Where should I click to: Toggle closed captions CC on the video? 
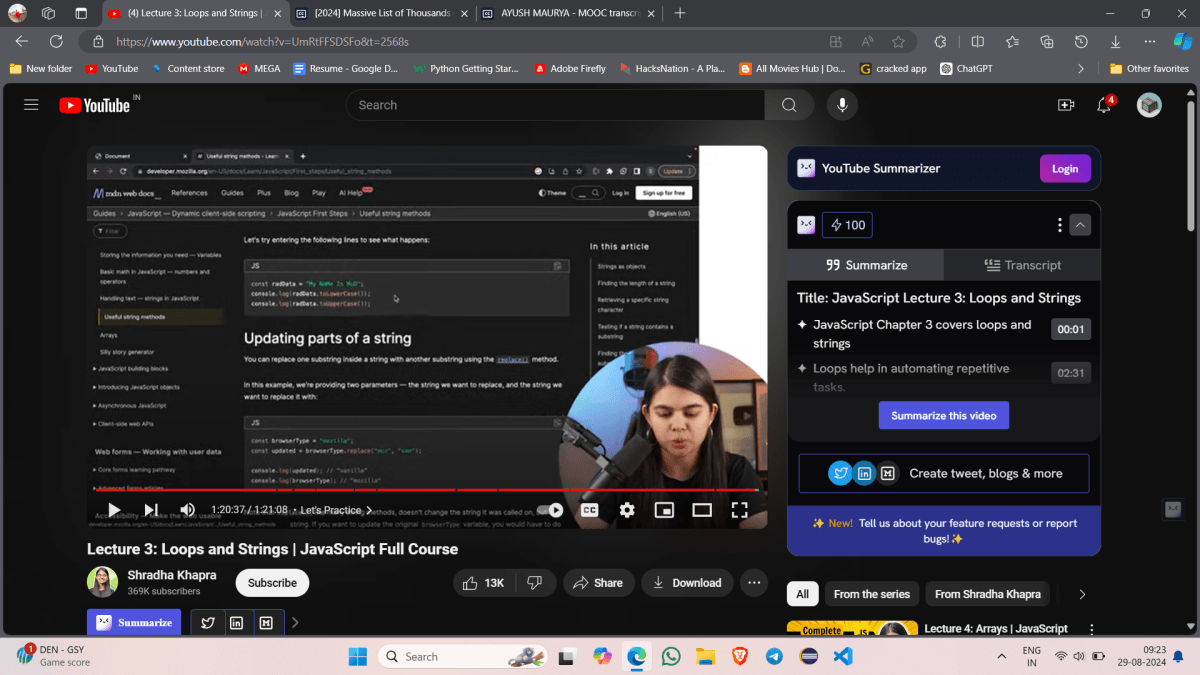[x=590, y=510]
